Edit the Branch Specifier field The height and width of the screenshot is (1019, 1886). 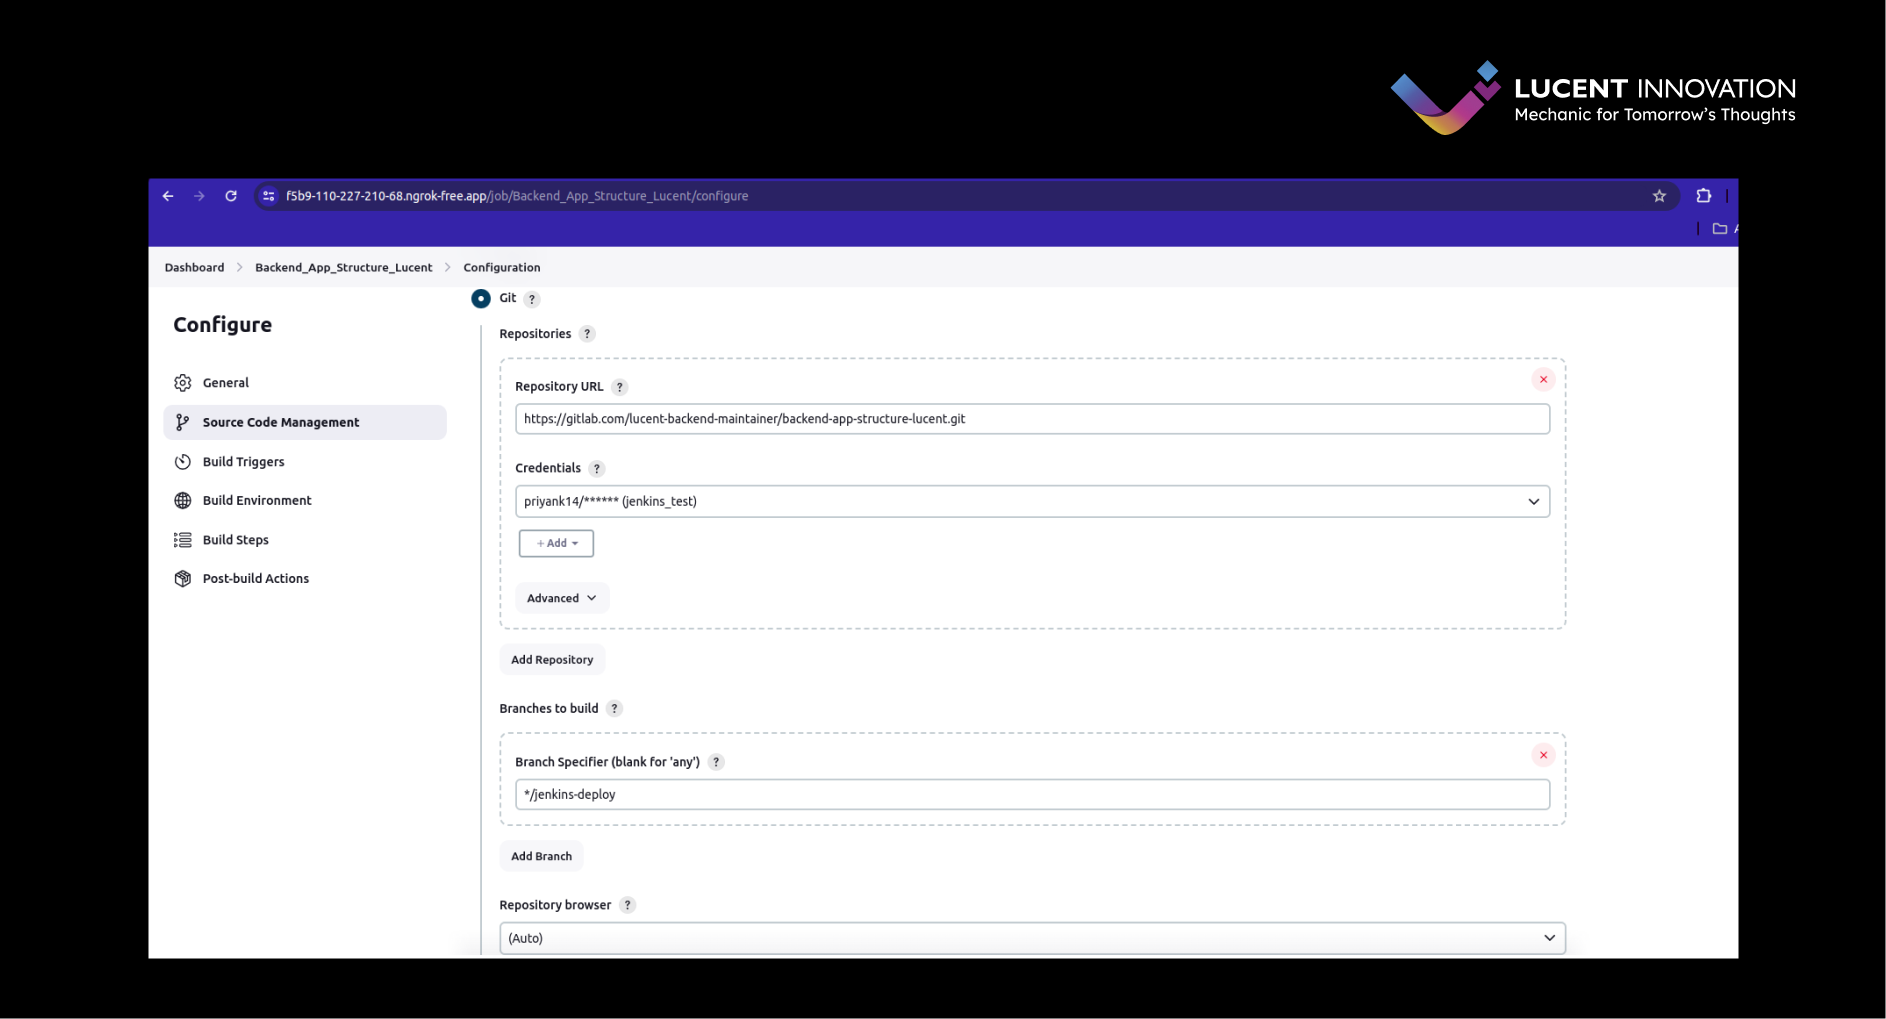[x=1032, y=795]
